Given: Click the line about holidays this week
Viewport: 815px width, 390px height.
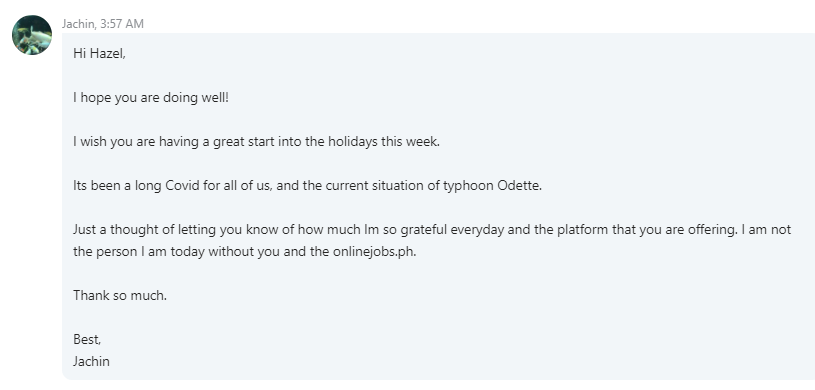Looking at the screenshot, I should 256,141.
